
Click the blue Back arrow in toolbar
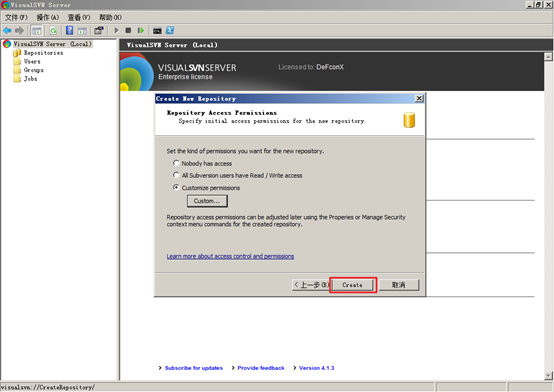(7, 31)
